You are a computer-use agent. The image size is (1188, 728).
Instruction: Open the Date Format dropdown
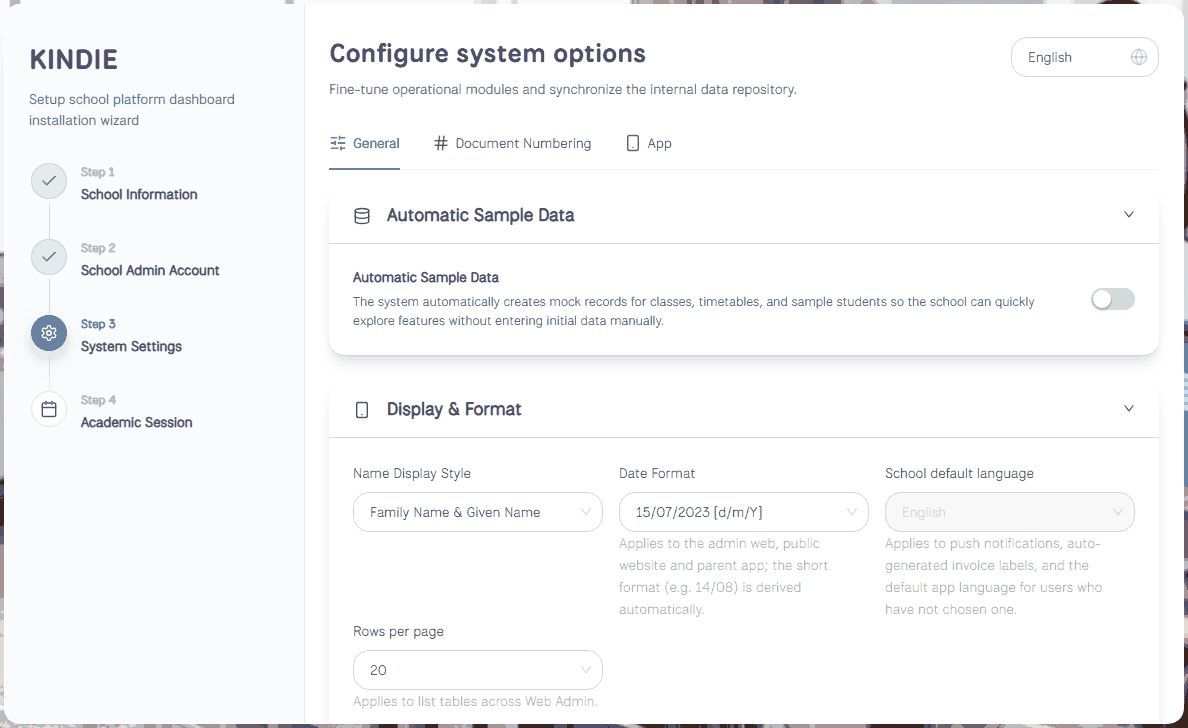[743, 512]
